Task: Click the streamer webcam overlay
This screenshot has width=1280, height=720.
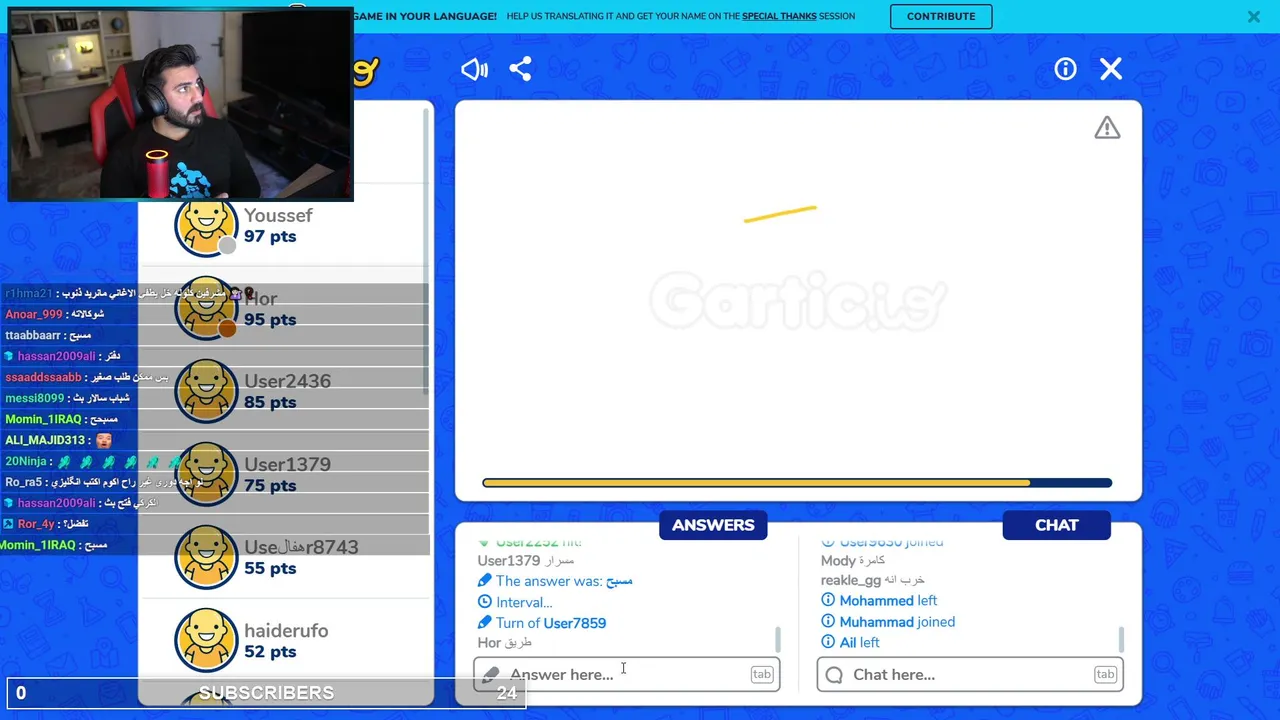Action: 181,105
